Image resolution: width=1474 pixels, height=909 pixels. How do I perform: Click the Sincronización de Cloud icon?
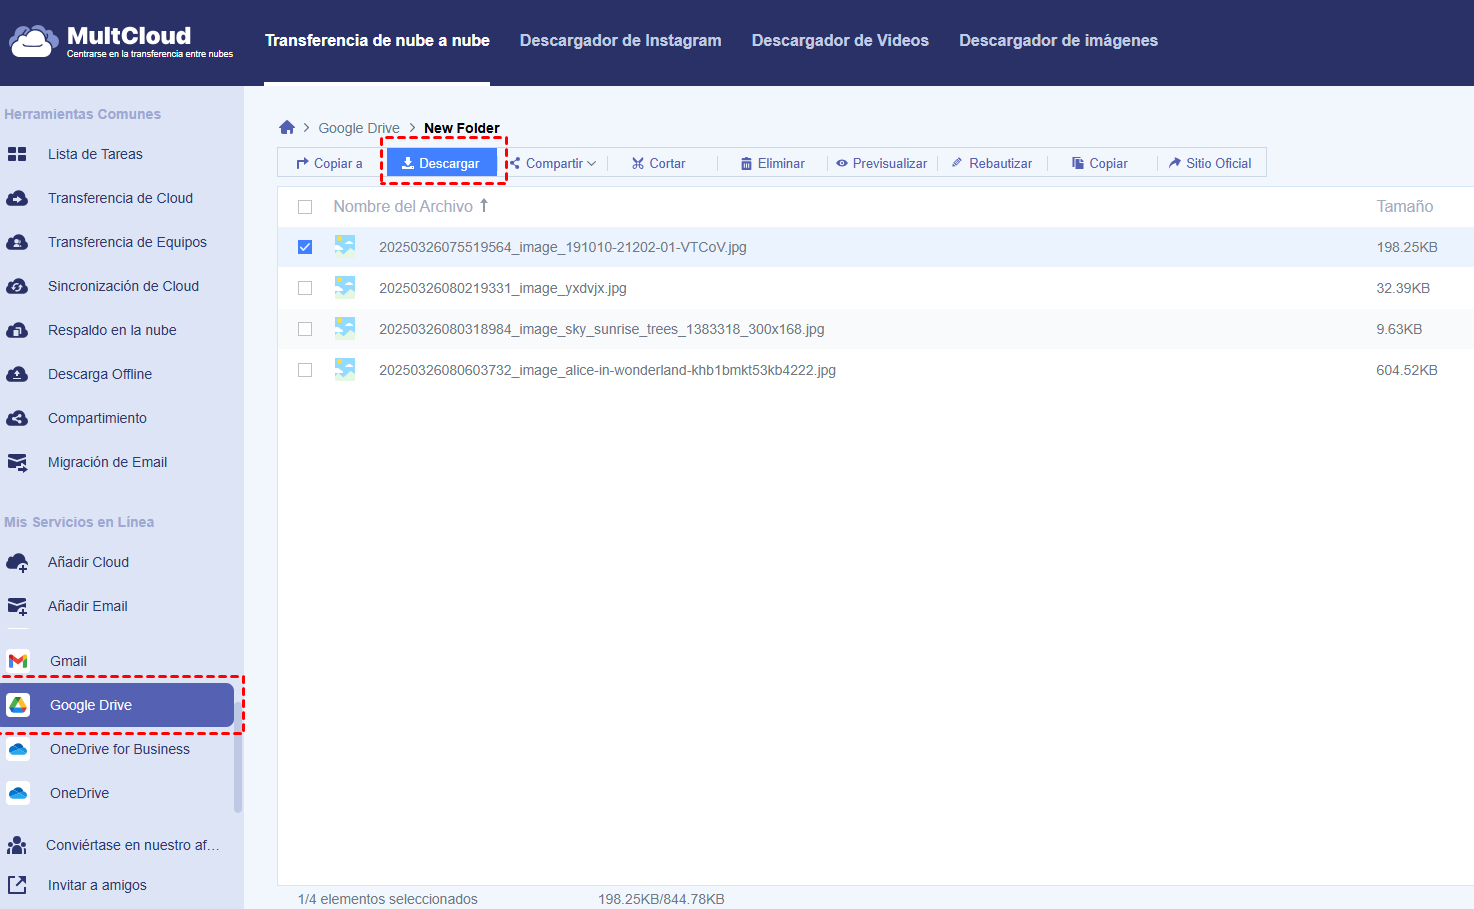[x=17, y=286]
